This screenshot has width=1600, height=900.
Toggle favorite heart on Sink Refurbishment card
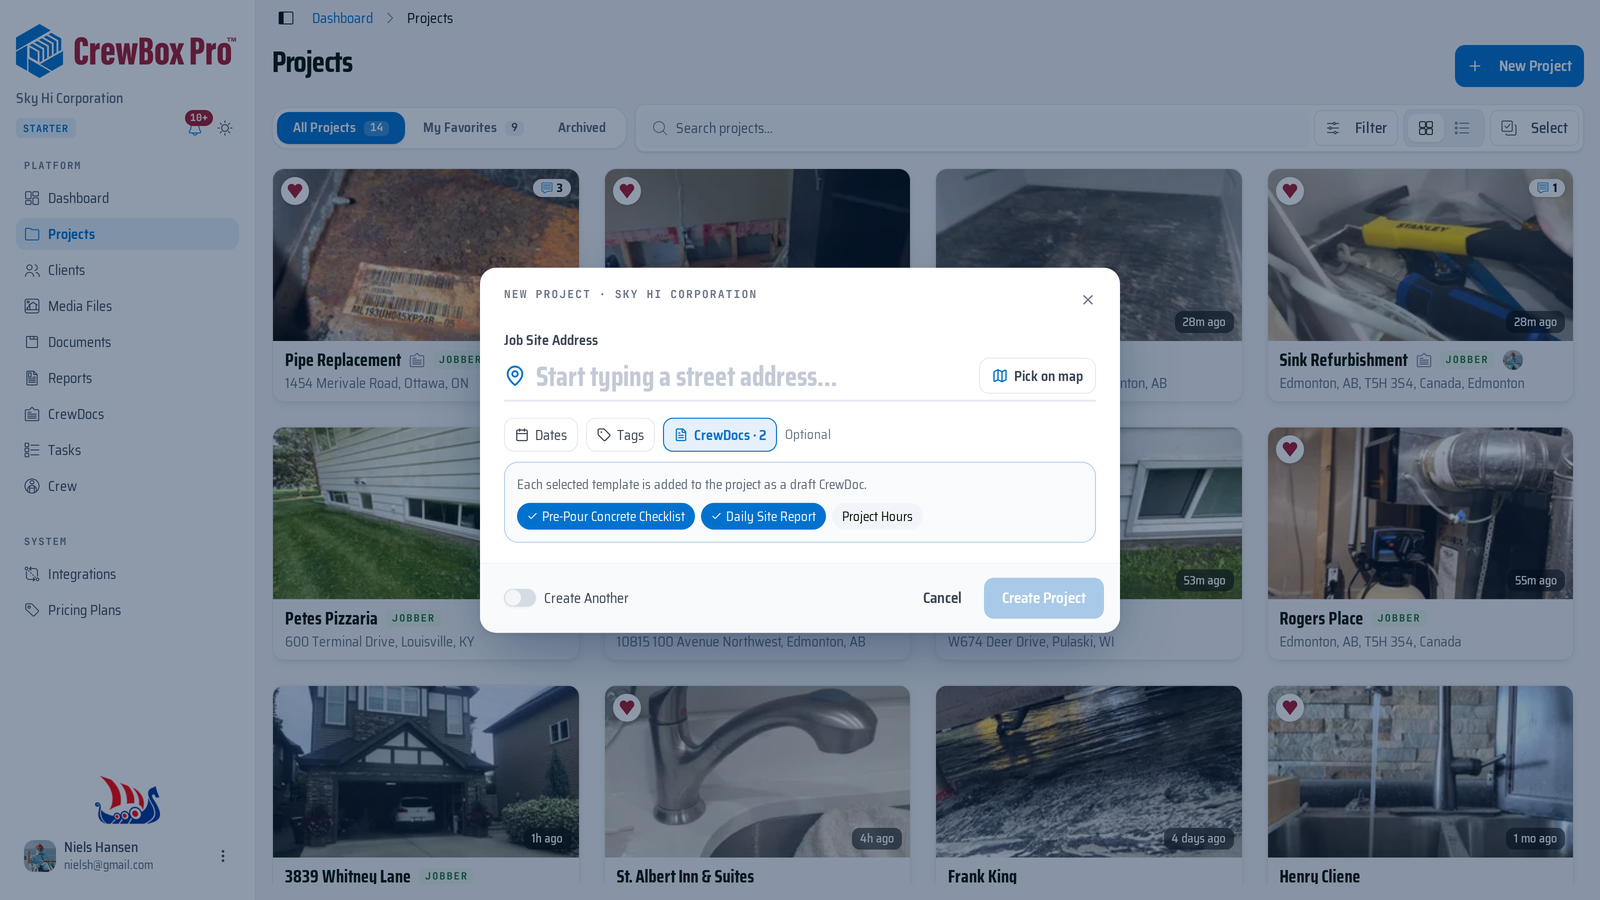click(1290, 191)
